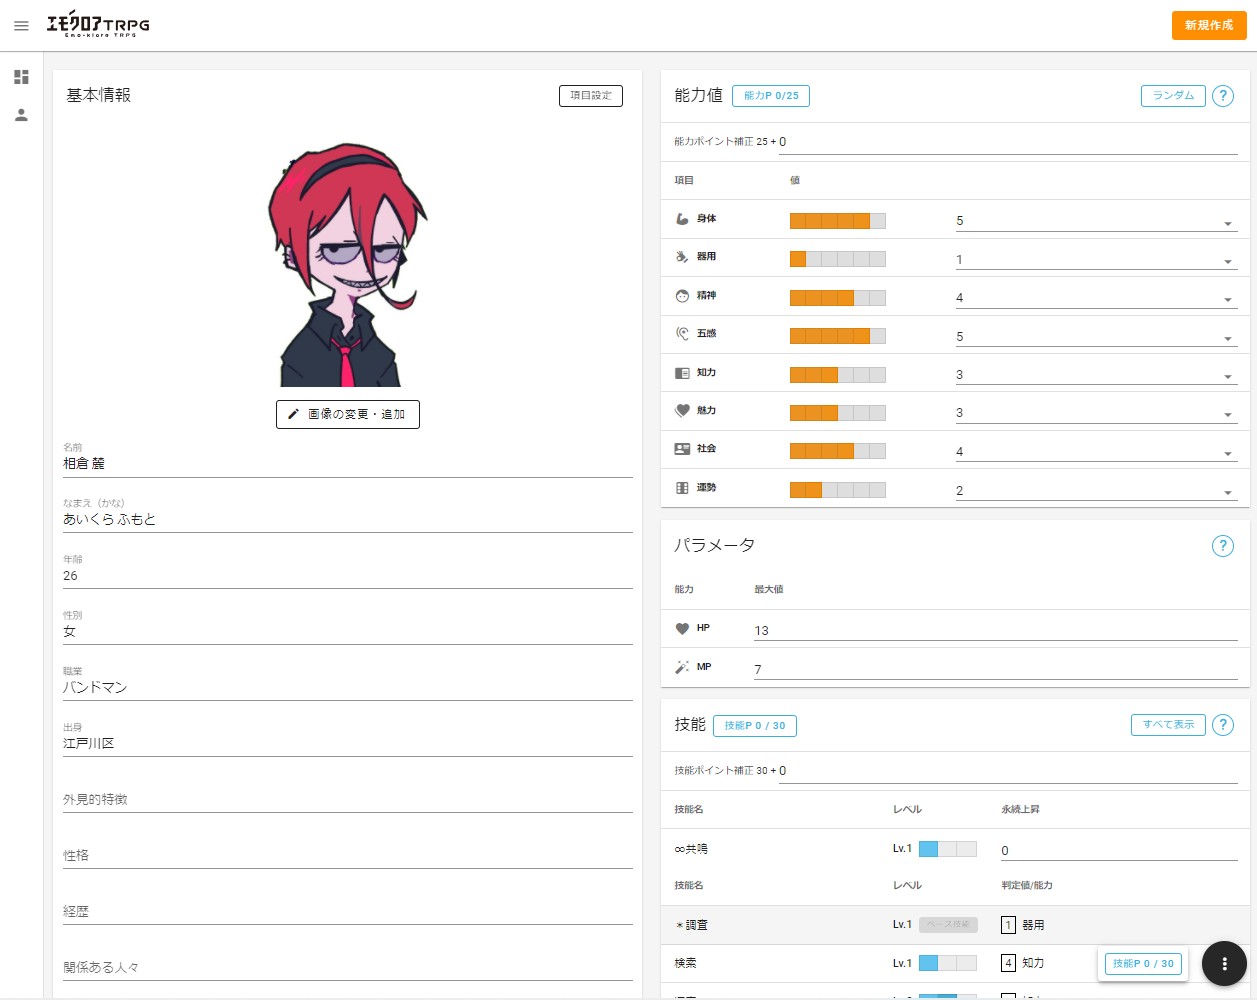The height and width of the screenshot is (1000, 1257).
Task: Set the 精神 orange ability bar
Action: tap(837, 298)
